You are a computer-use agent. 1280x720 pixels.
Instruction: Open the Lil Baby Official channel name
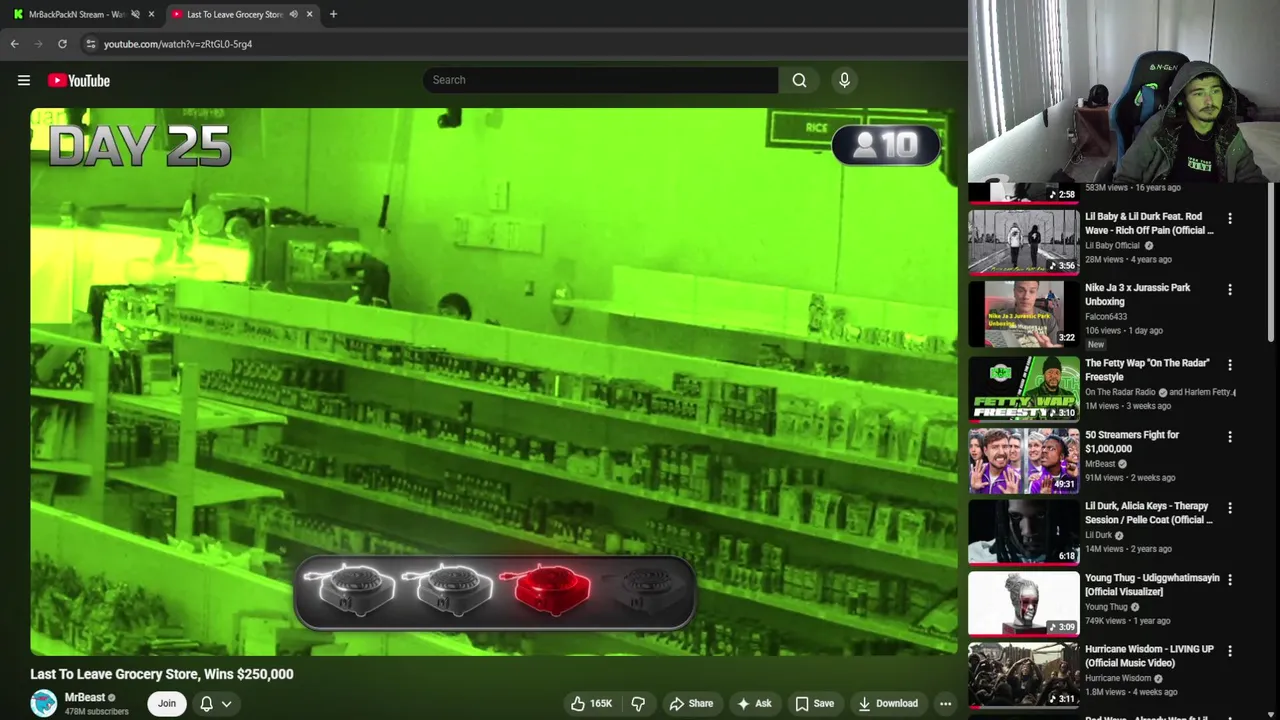point(1112,245)
